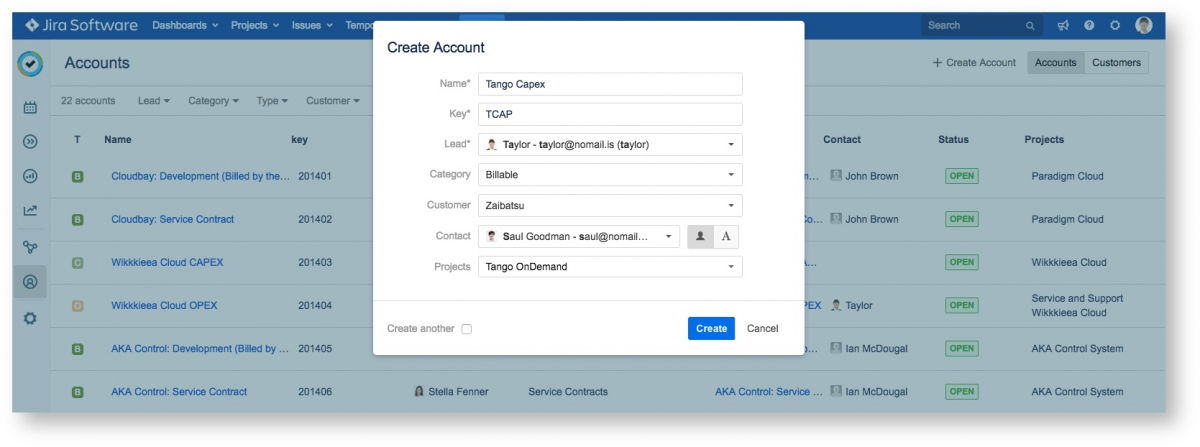Expand the Projects dropdown showing Tango OnDemand

[610, 267]
